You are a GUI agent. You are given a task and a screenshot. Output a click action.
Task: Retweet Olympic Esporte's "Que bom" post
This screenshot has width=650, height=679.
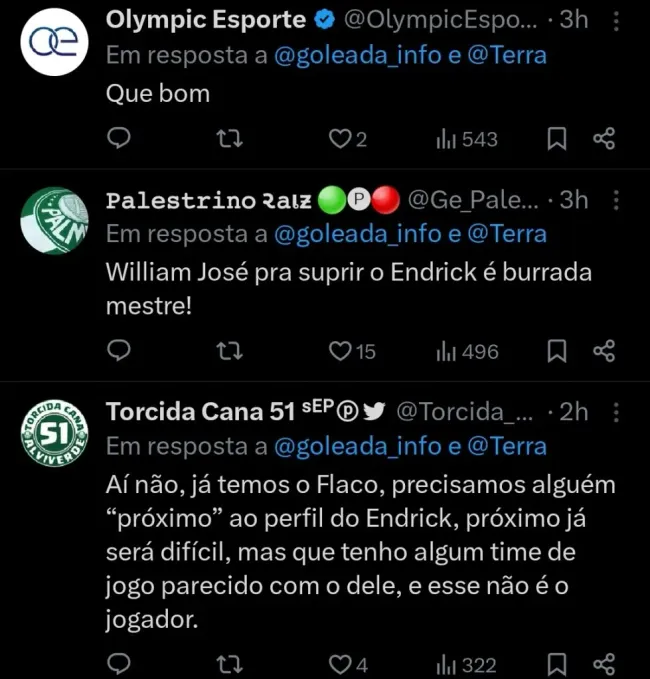click(x=229, y=139)
